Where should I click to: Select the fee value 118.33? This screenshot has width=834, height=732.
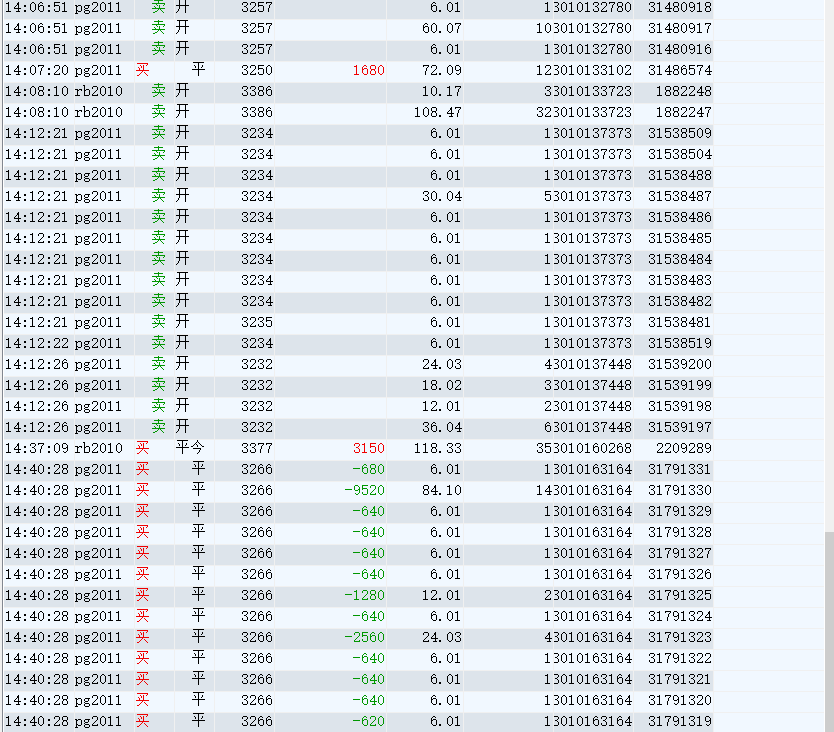click(437, 448)
